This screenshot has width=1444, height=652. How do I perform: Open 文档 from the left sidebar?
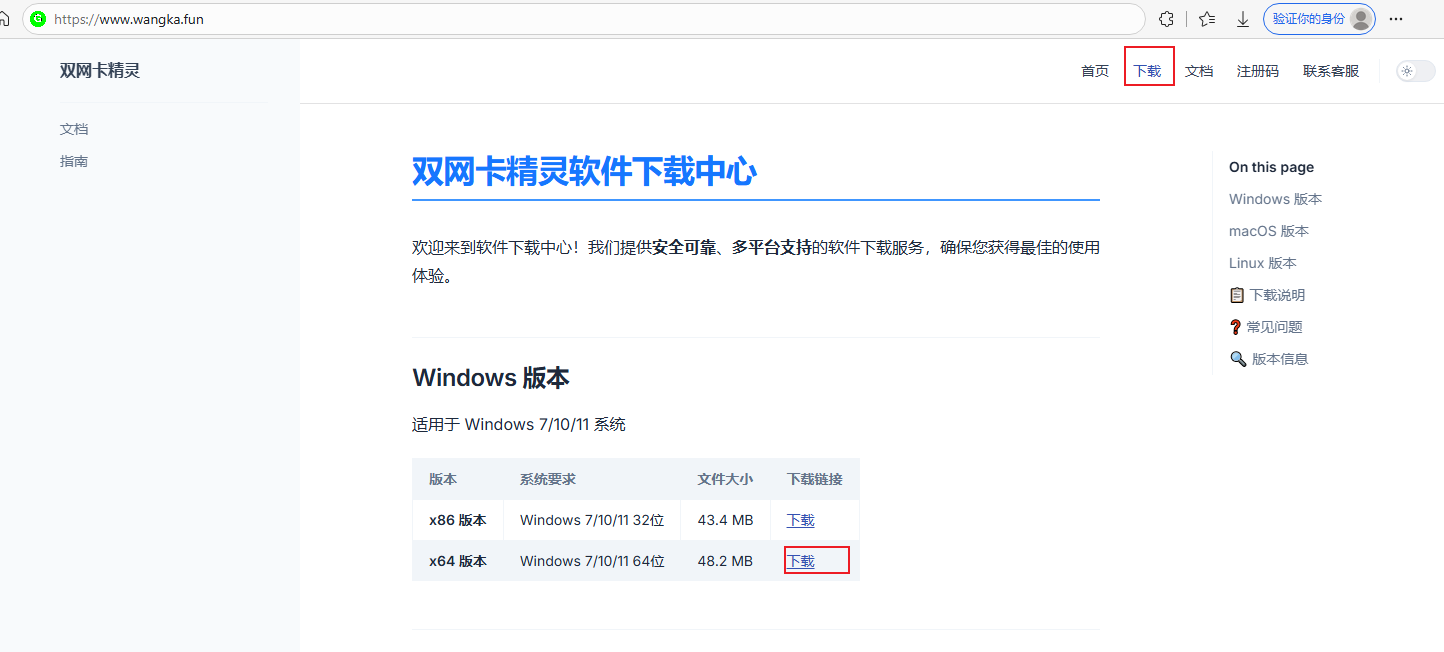(x=74, y=128)
